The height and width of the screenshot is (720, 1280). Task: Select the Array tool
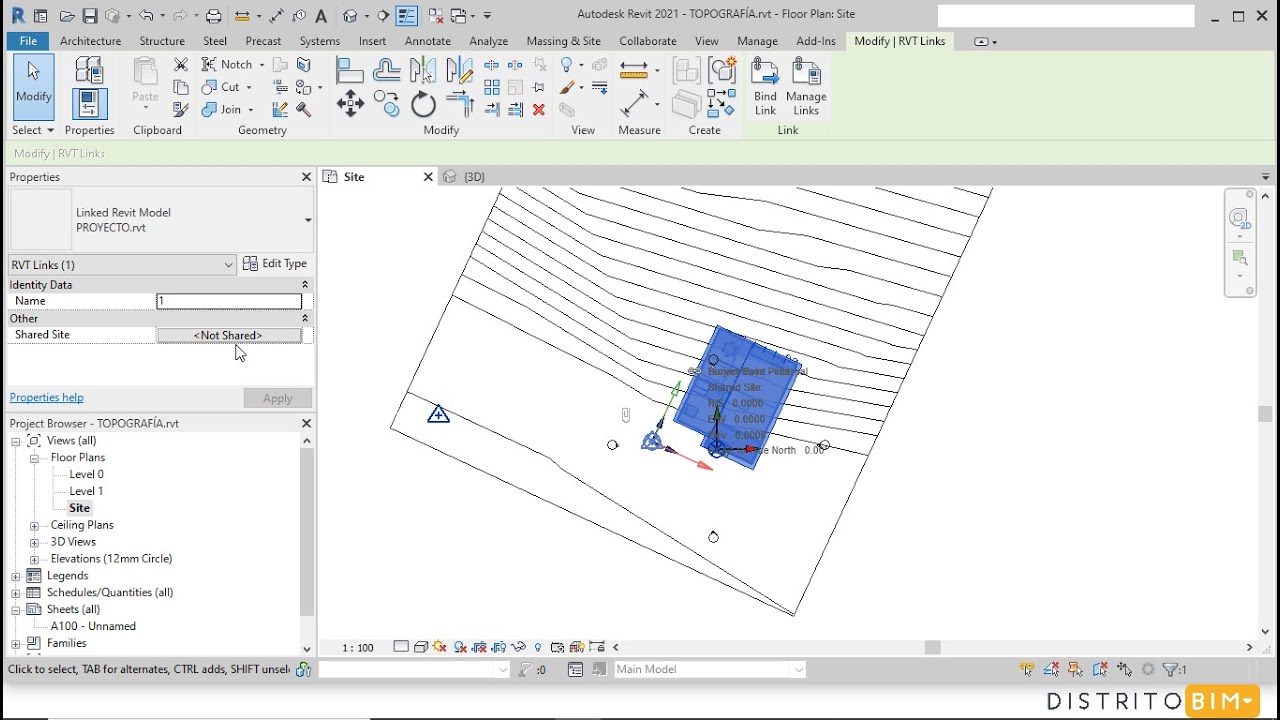coord(492,87)
